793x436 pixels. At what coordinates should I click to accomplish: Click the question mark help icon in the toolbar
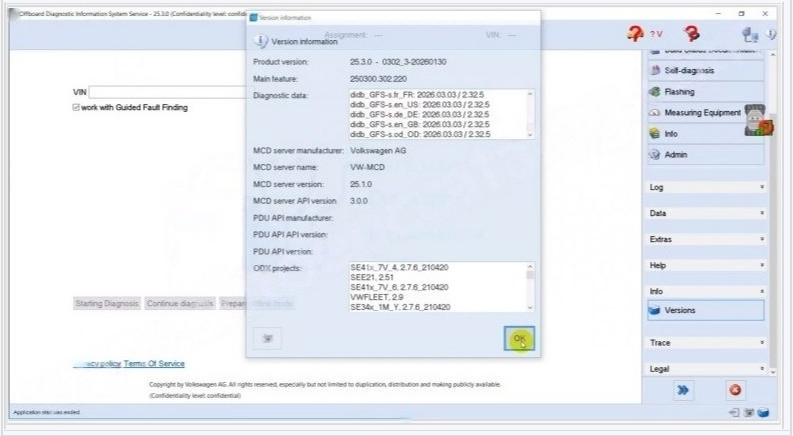[635, 33]
